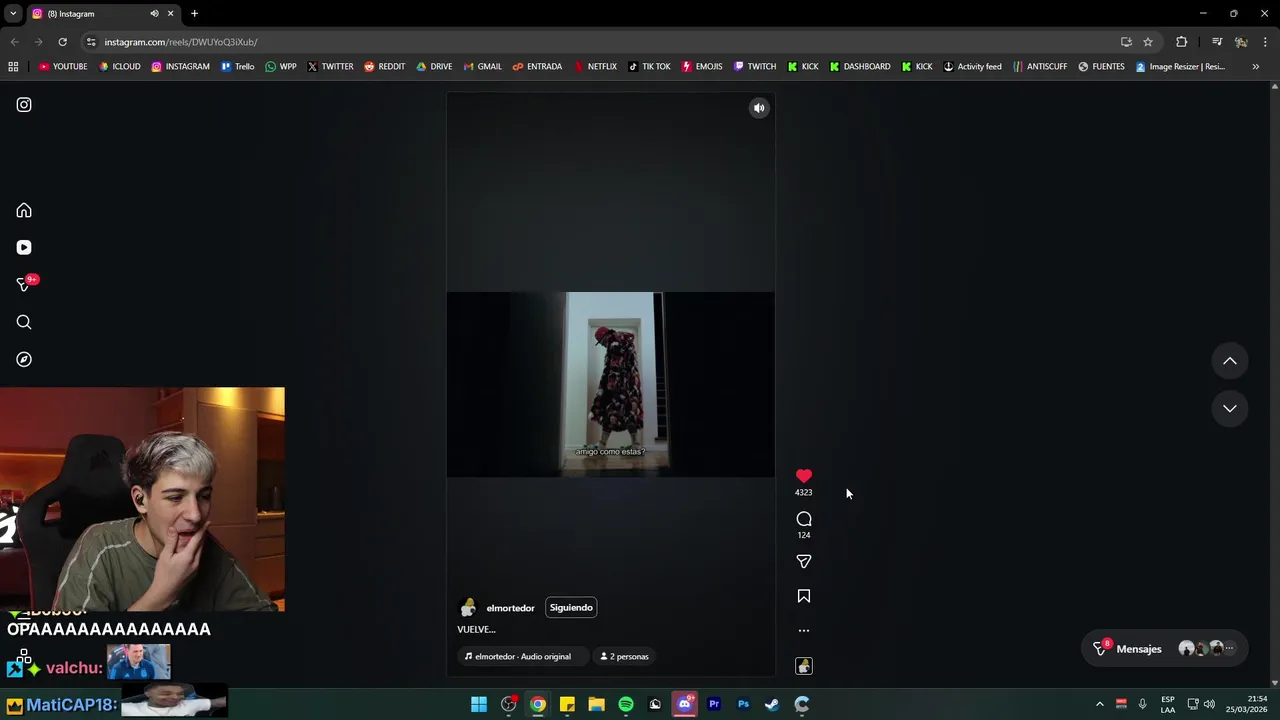Open the GMAIL bookmark

point(482,67)
